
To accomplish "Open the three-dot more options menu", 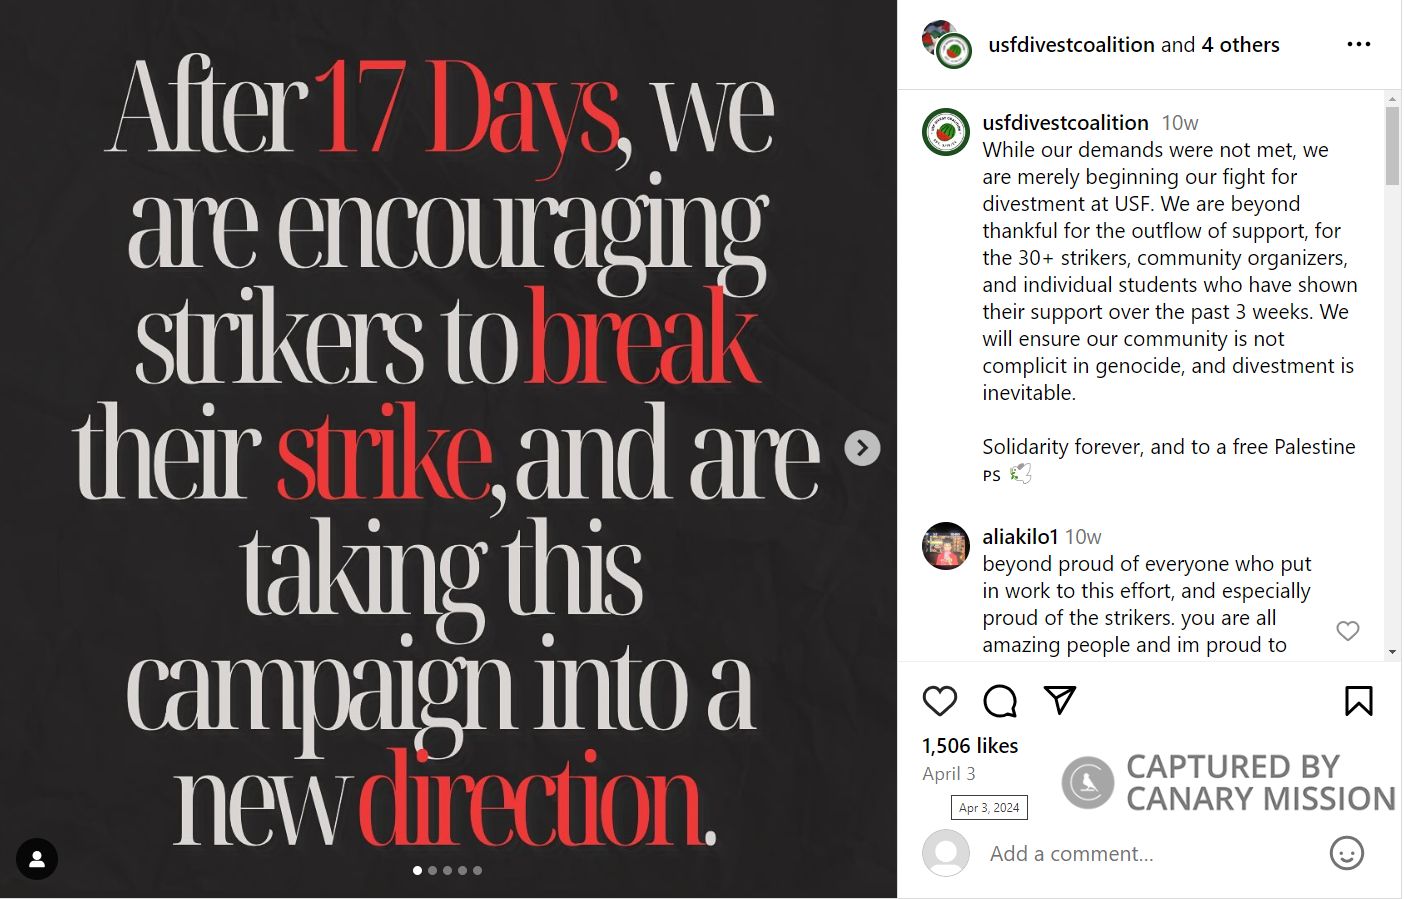I will tap(1358, 45).
